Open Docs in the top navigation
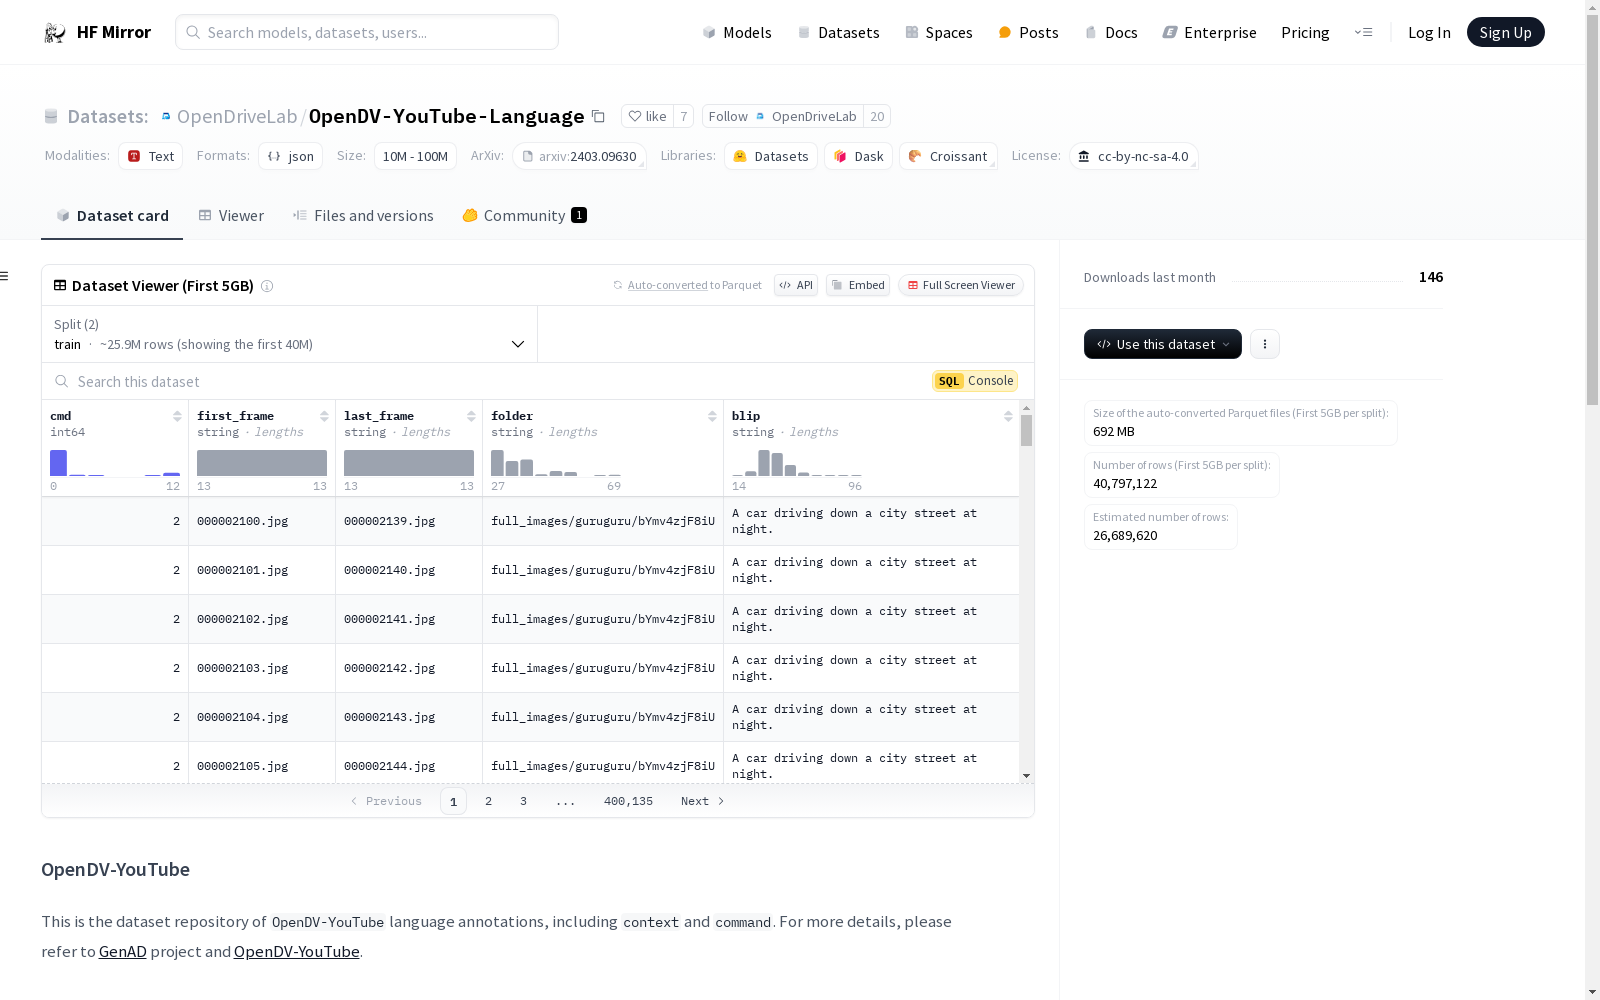 point(1111,33)
